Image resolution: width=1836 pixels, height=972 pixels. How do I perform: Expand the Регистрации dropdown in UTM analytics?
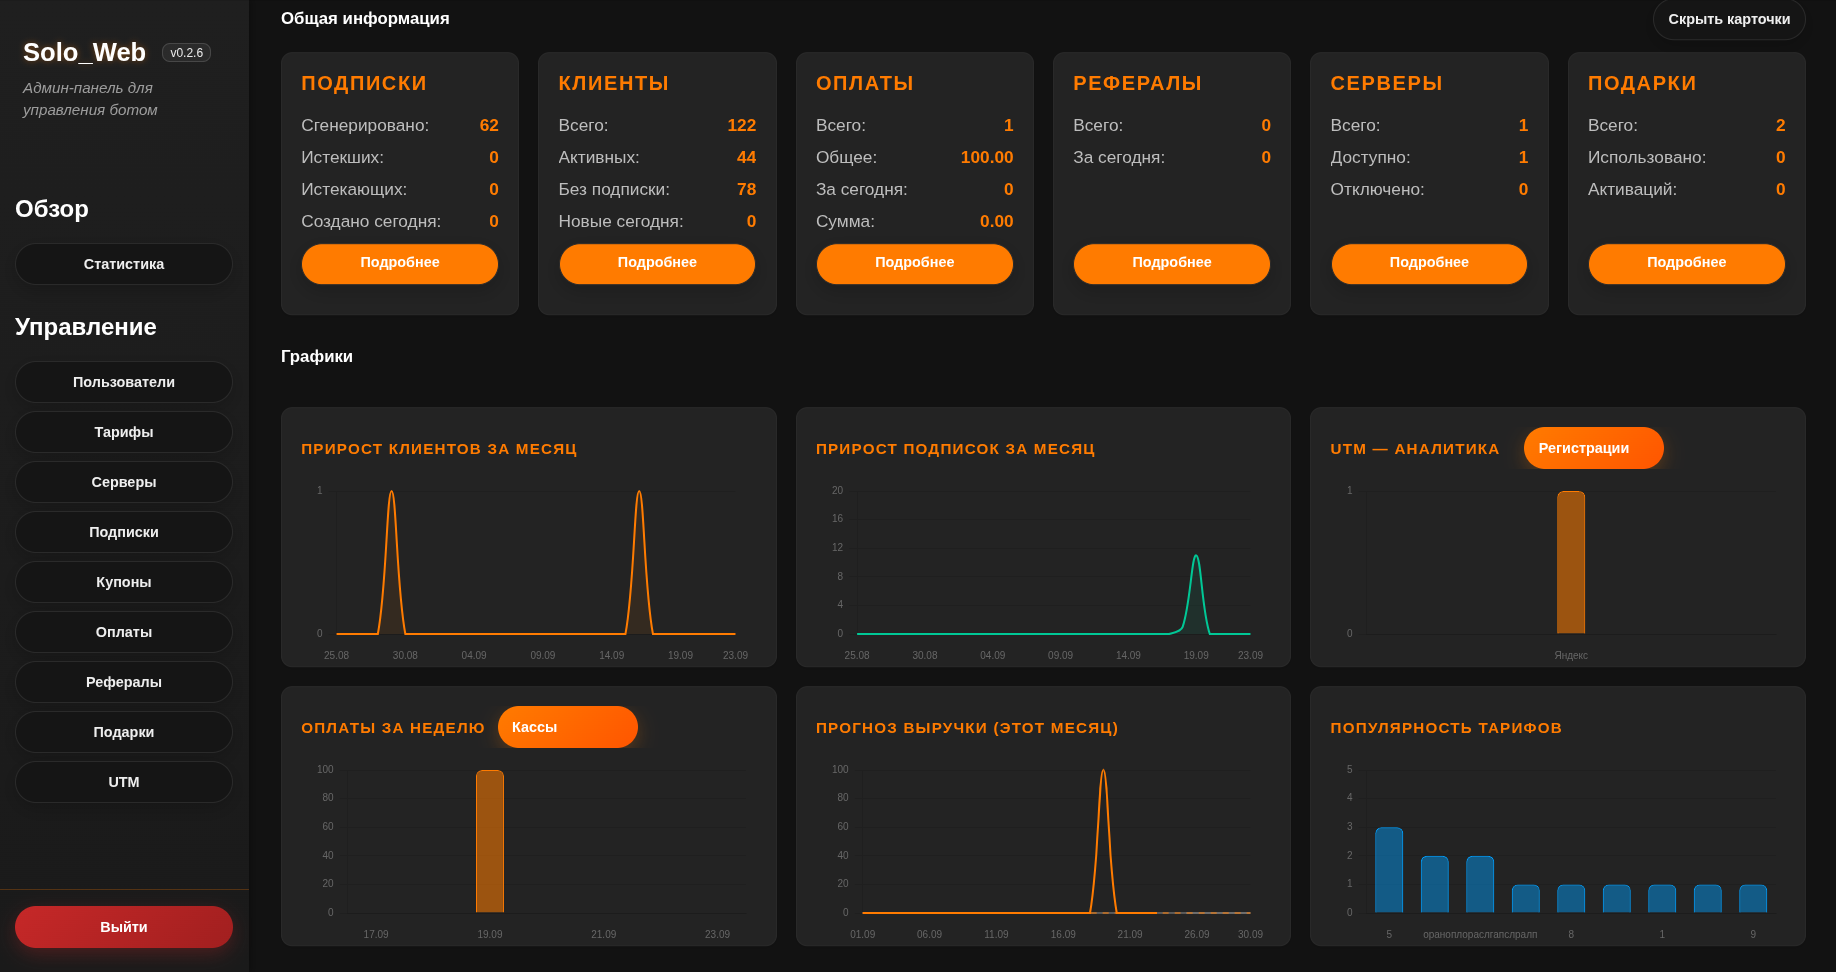pyautogui.click(x=1593, y=448)
